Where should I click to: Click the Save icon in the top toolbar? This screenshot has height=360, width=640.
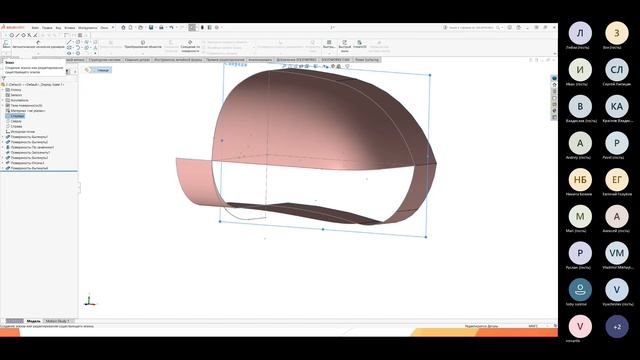[151, 27]
